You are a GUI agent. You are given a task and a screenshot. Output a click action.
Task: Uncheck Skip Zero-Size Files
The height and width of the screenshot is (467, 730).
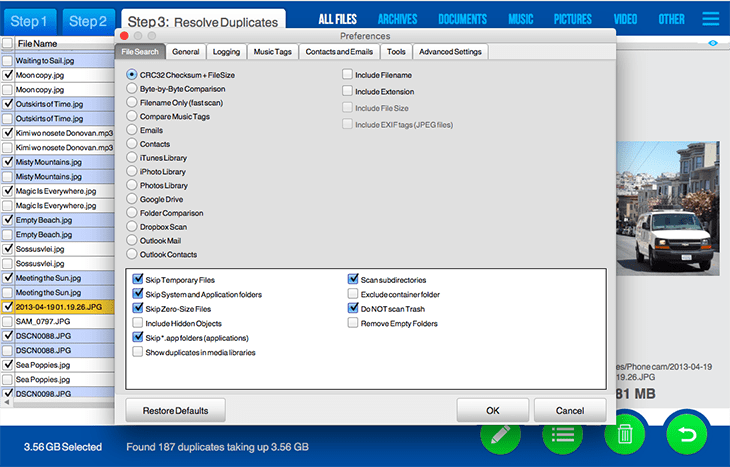138,308
